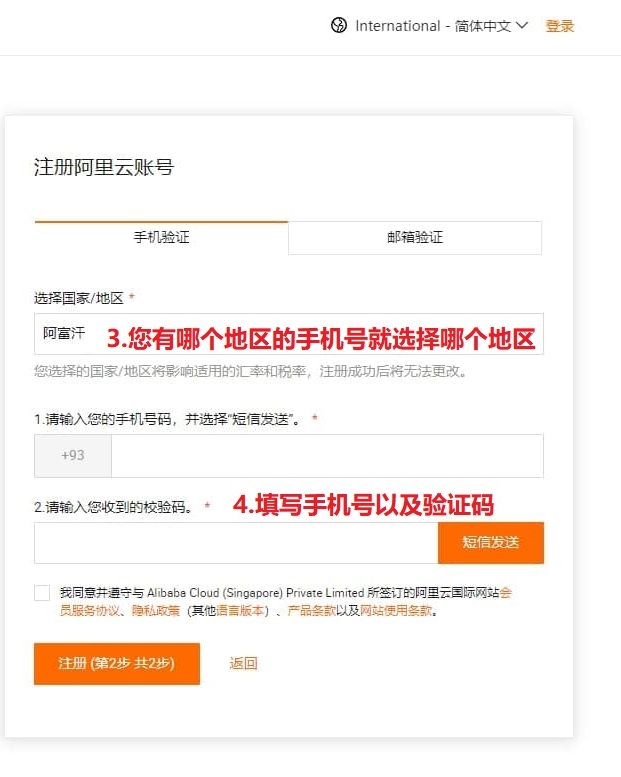Open the 产品条款 link
Image resolution: width=621 pixels, height=777 pixels.
coord(311,610)
